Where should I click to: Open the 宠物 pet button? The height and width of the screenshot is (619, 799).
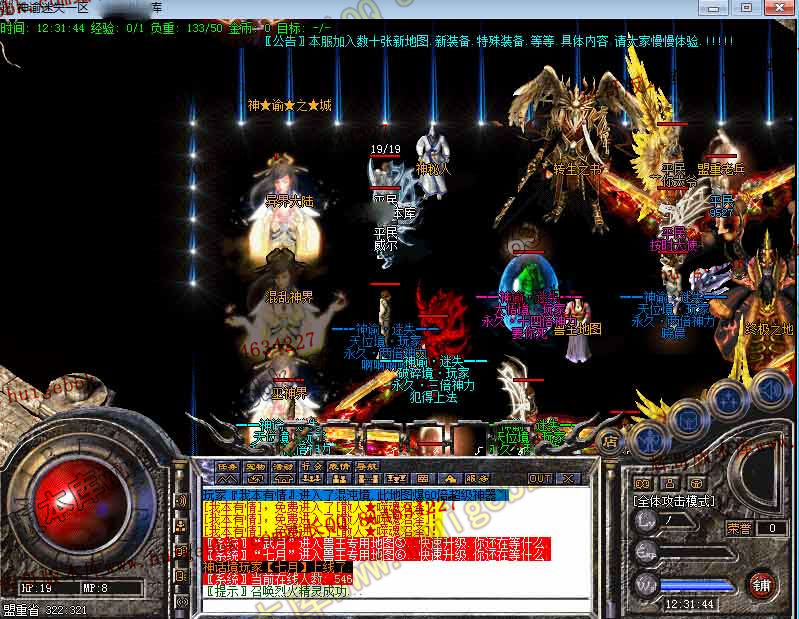(x=255, y=466)
